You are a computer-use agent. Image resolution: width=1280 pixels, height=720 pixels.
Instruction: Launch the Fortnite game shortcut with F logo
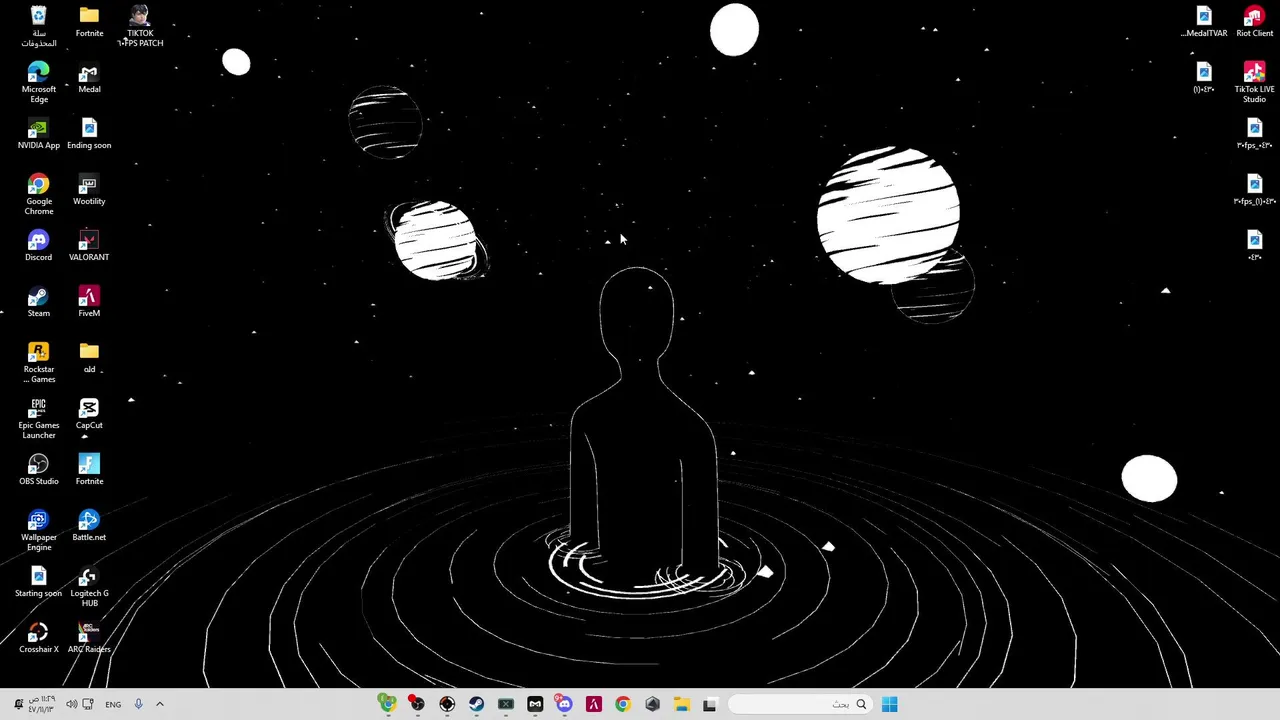pos(89,470)
